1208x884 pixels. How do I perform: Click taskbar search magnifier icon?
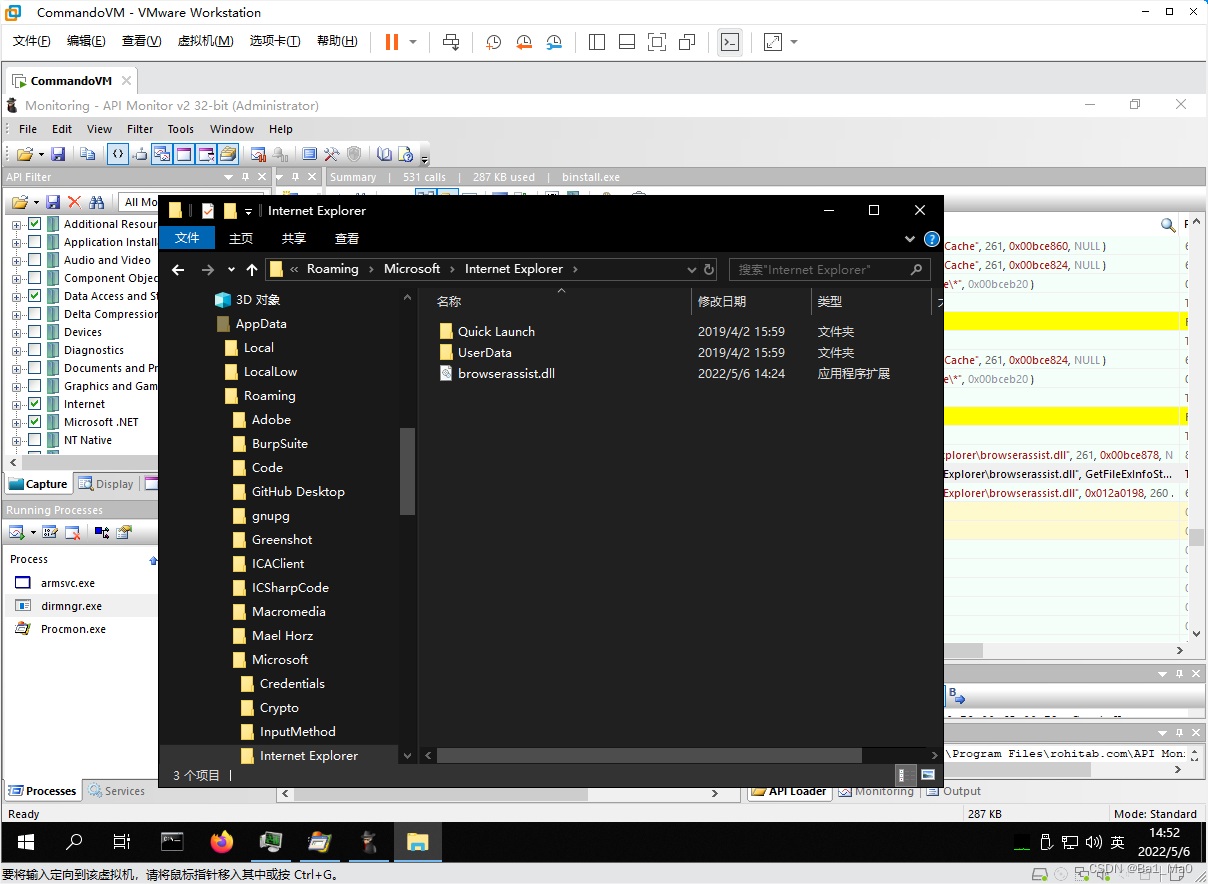[x=74, y=842]
